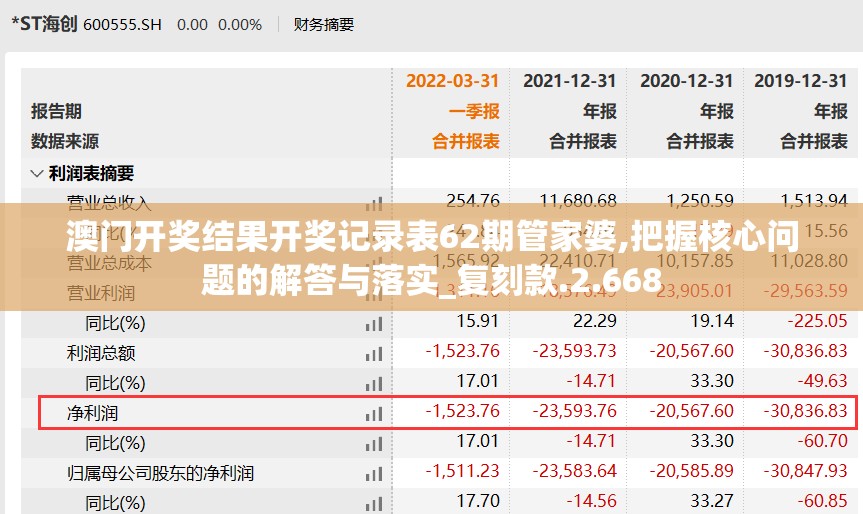Open chart icon in 归属母公司股东的净利润 row
Viewport: 863px width, 514px height.
click(x=374, y=474)
